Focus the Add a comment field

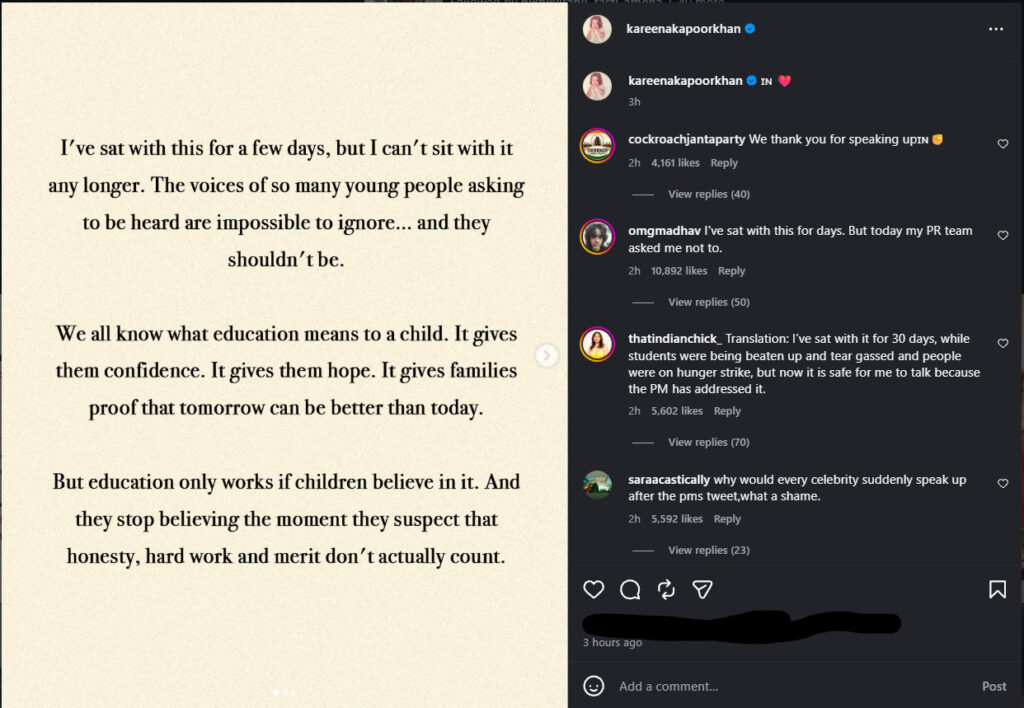pyautogui.click(x=793, y=686)
